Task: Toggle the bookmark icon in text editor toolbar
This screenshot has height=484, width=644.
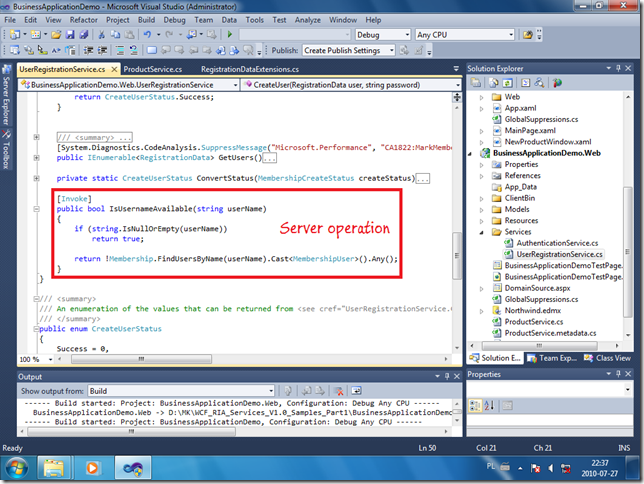Action: (152, 51)
